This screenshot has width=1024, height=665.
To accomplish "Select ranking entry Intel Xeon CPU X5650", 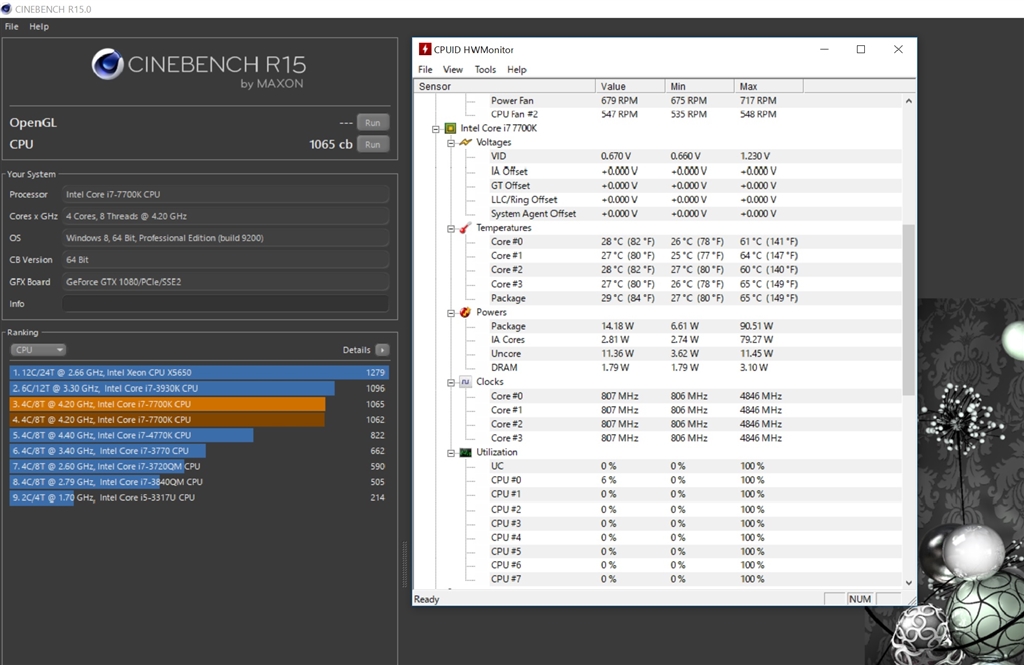I will coord(199,372).
